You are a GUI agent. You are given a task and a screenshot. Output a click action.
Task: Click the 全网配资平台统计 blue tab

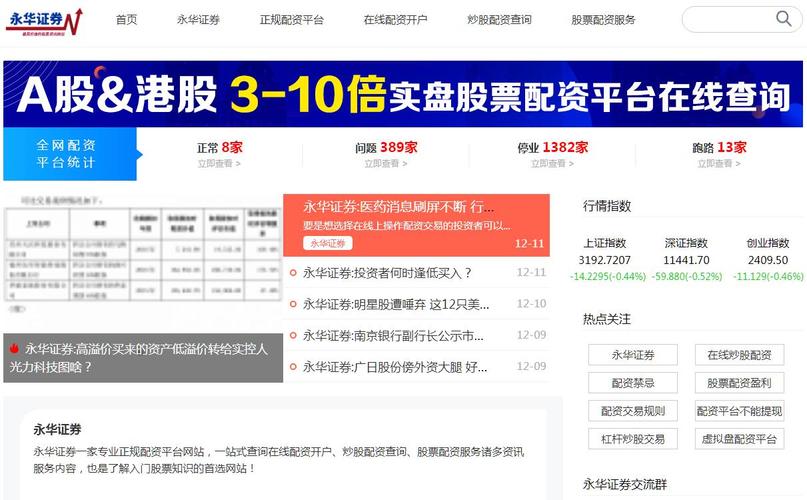[71, 154]
